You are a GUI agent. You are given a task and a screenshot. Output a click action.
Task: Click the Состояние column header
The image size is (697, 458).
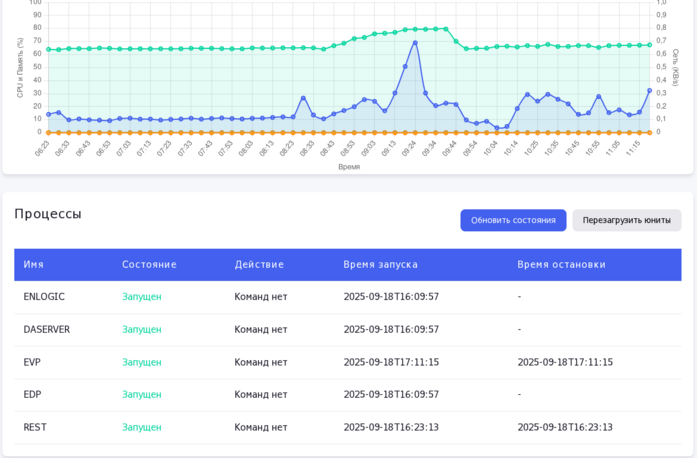click(x=149, y=264)
